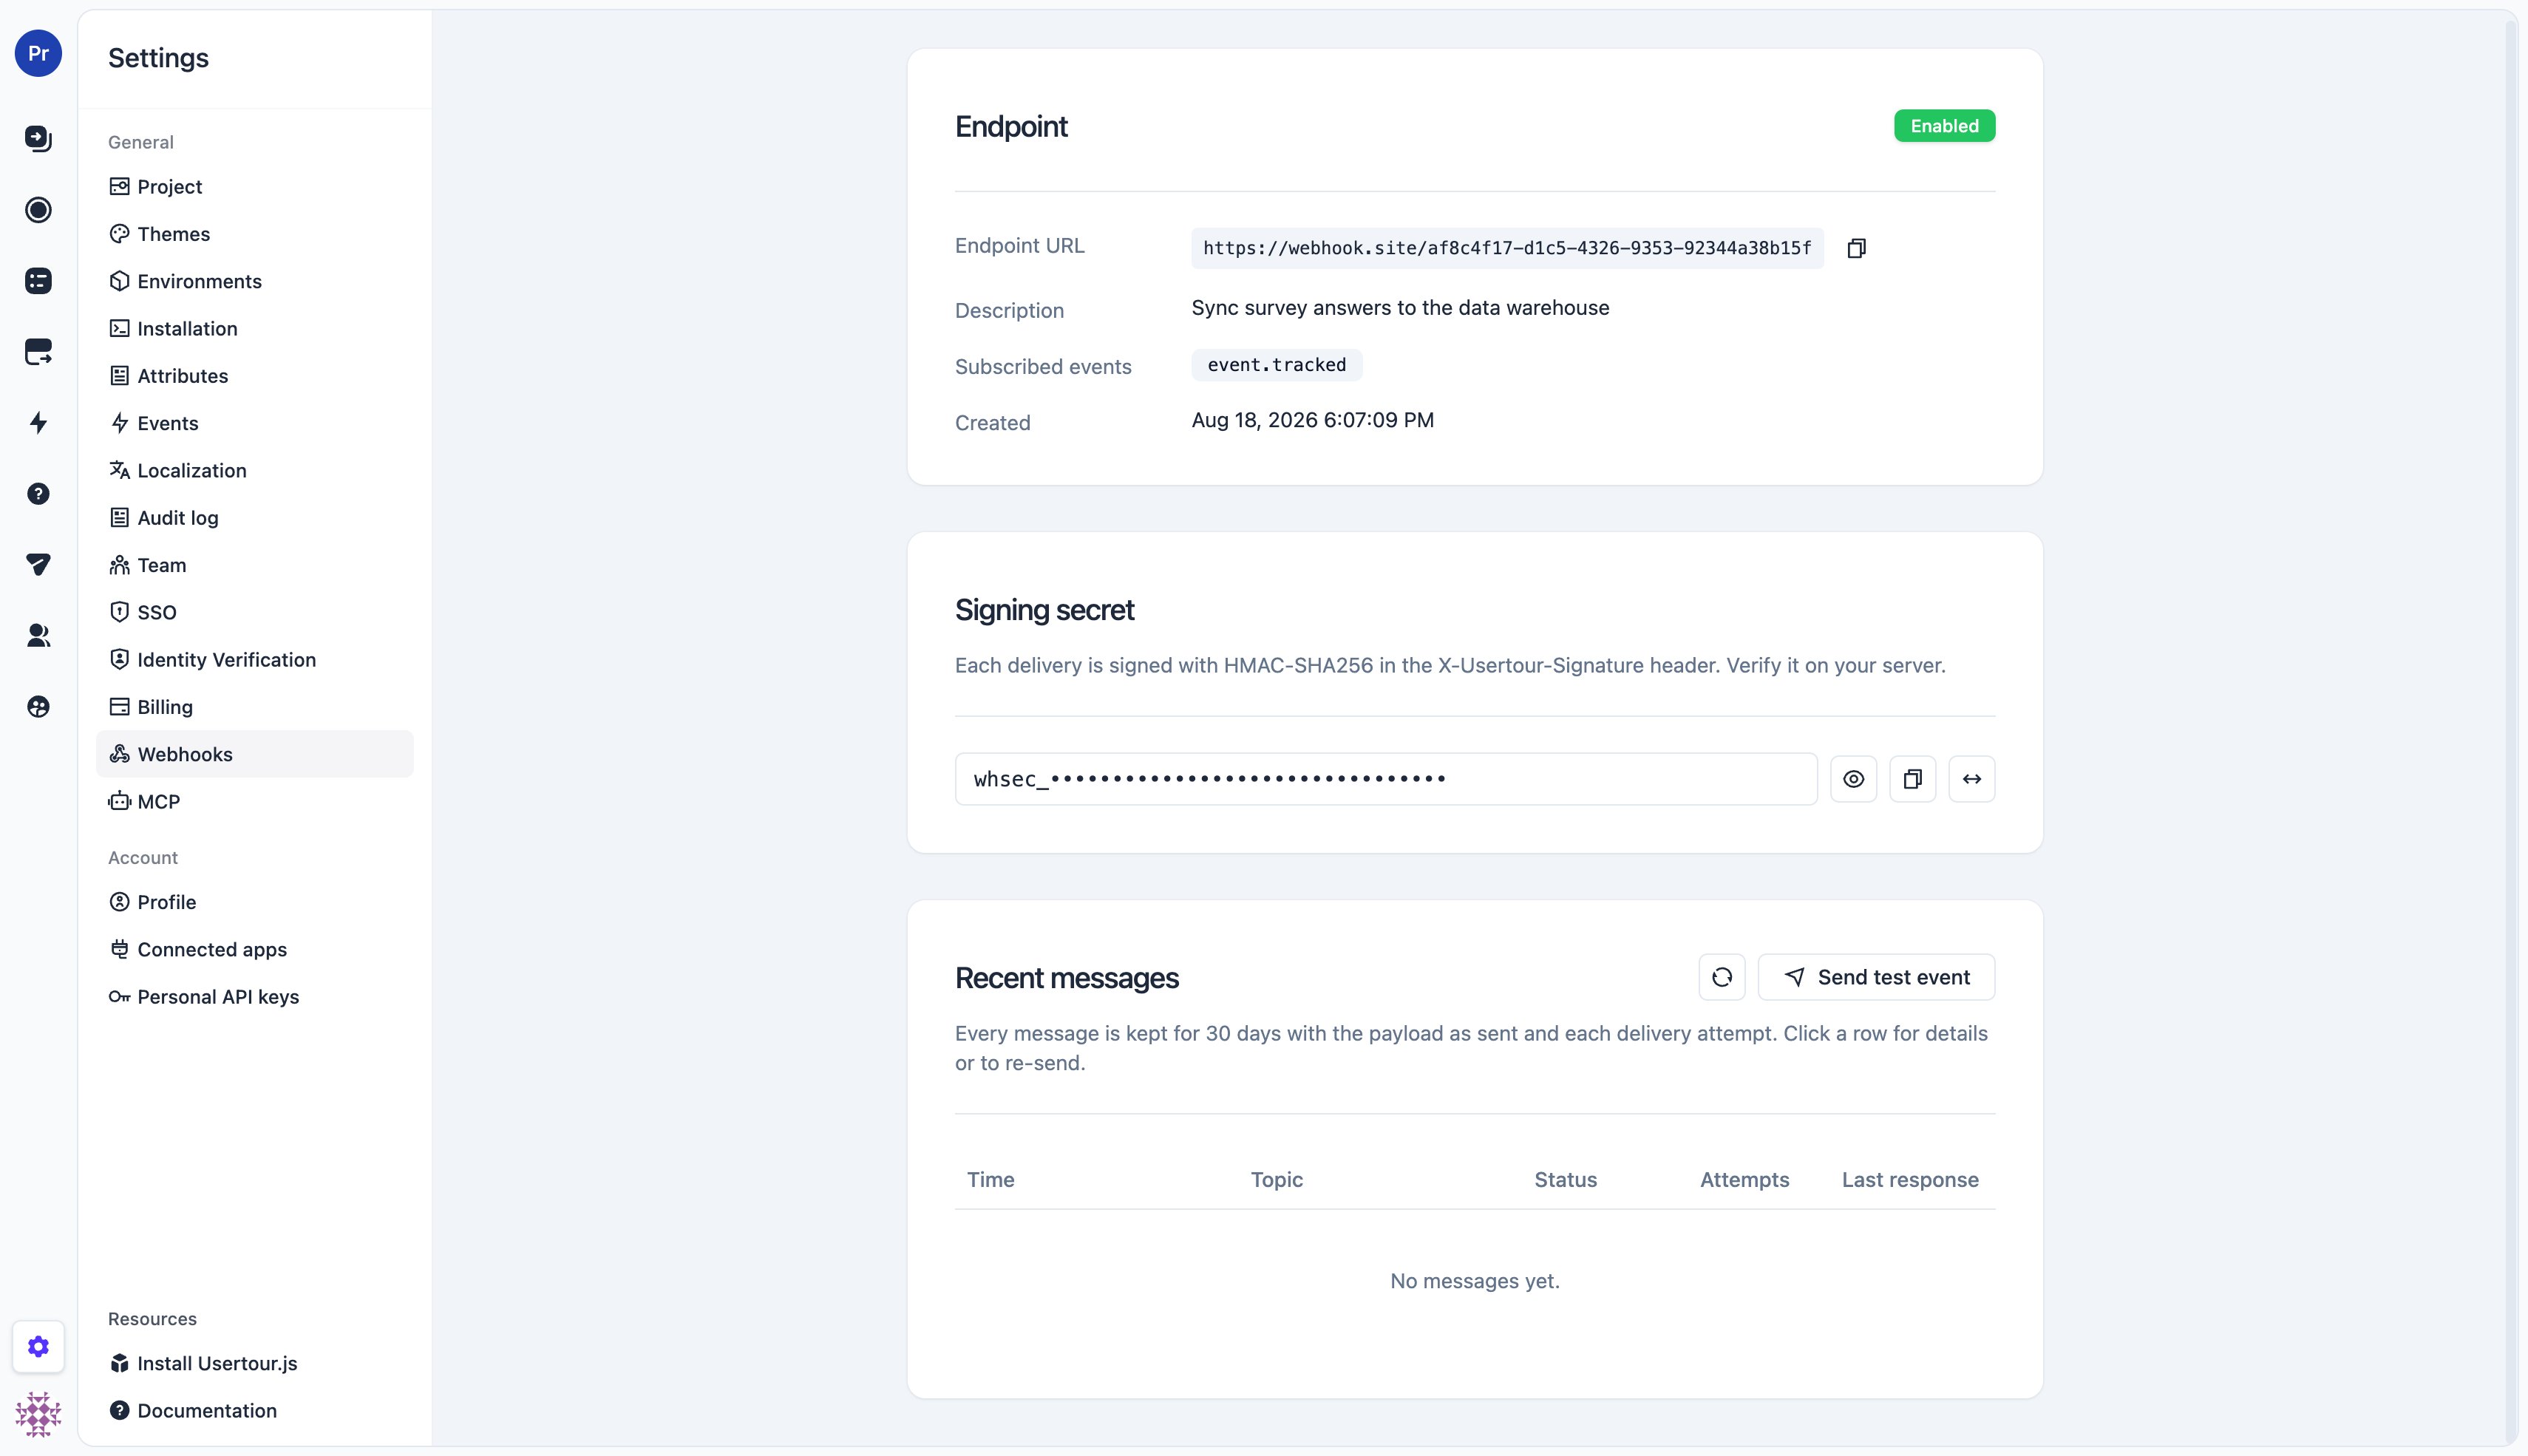
Task: Open Environments settings
Action: tap(254, 281)
